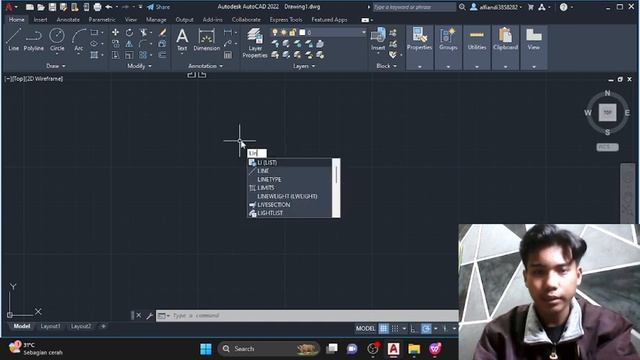Expand the Modify panel
The image size is (640, 360).
[139, 66]
